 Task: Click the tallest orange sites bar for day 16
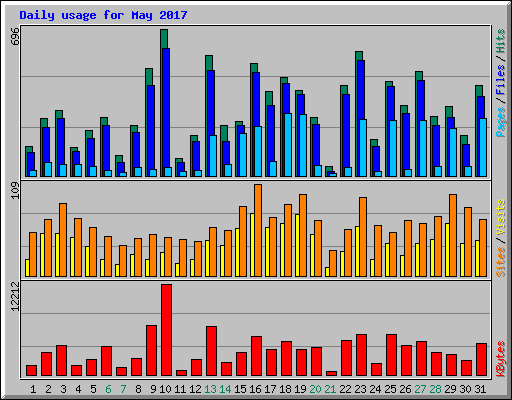click(x=258, y=230)
